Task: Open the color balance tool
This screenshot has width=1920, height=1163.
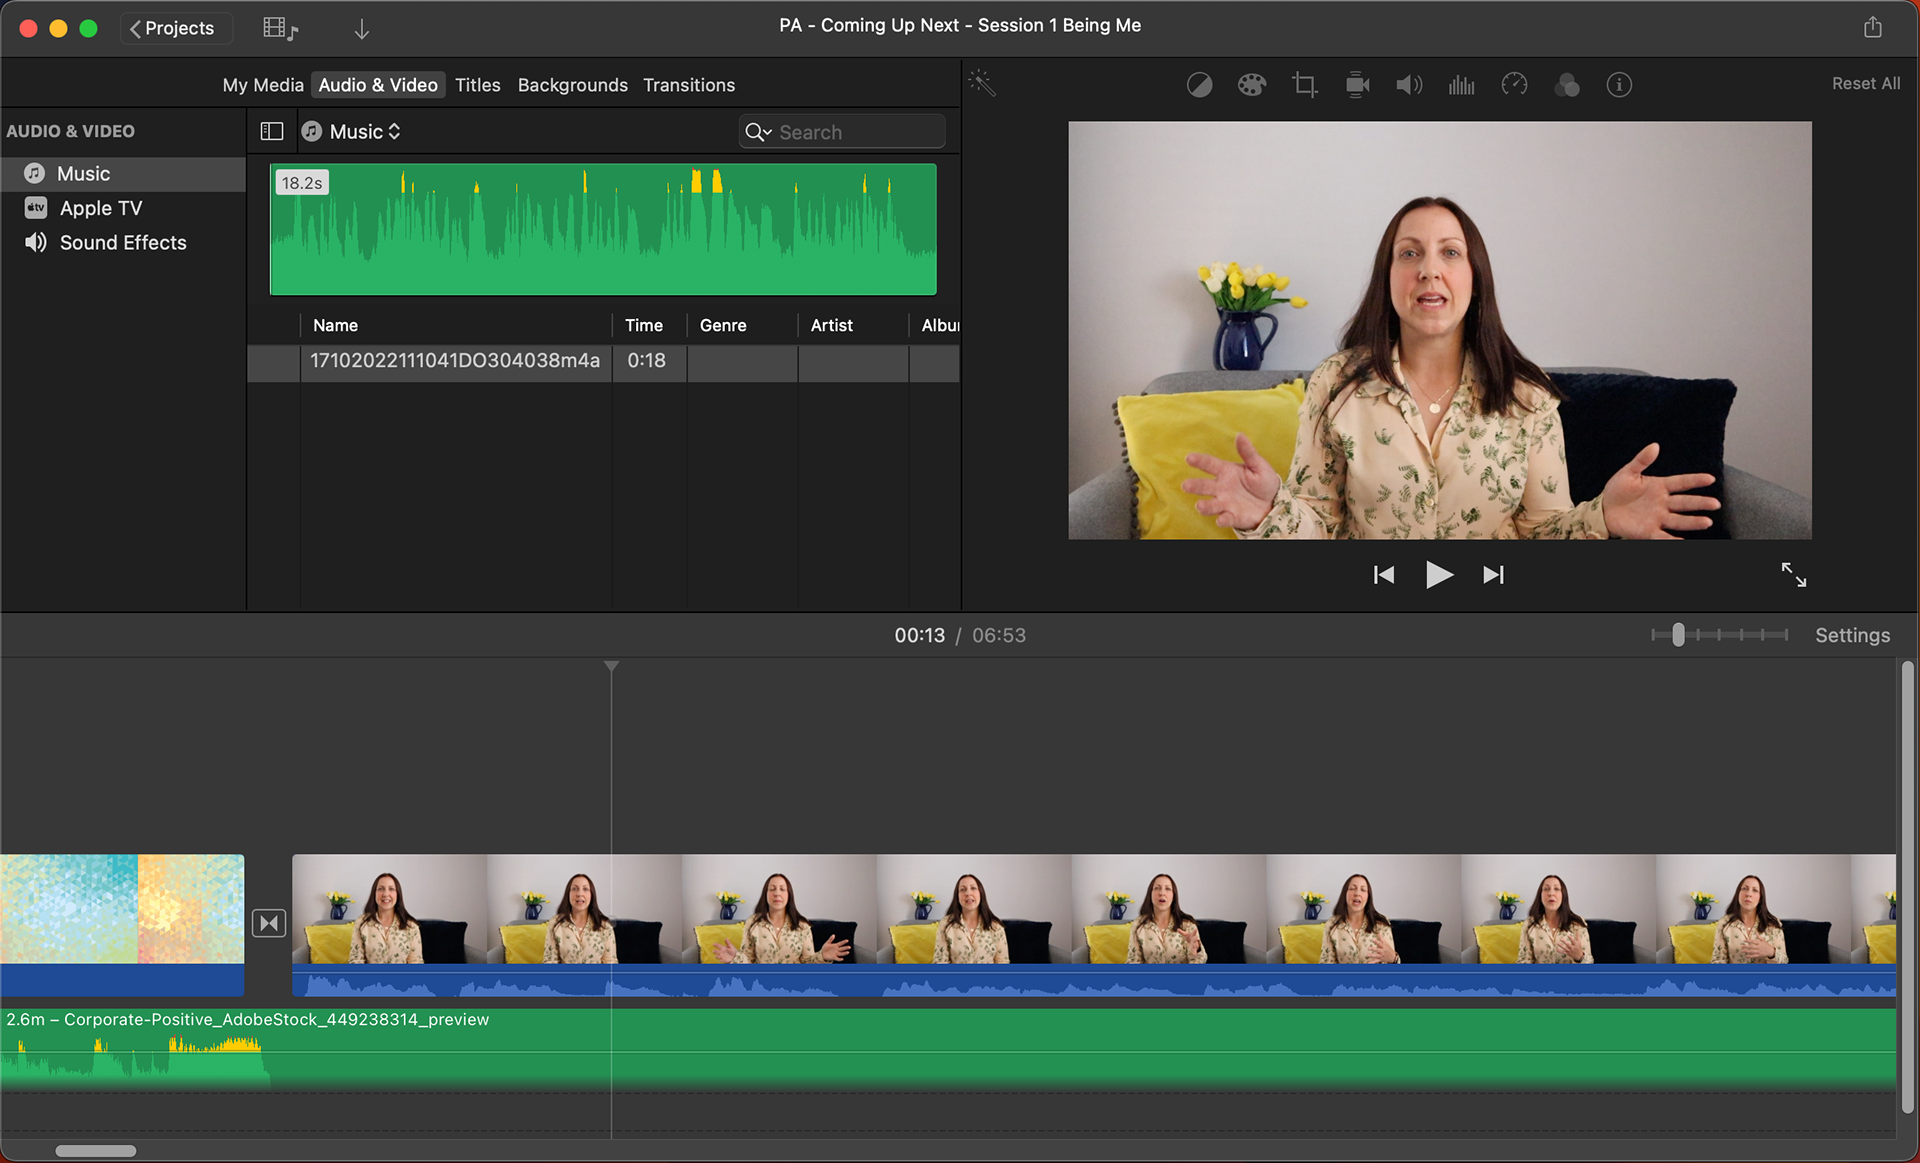Action: (x=1199, y=85)
